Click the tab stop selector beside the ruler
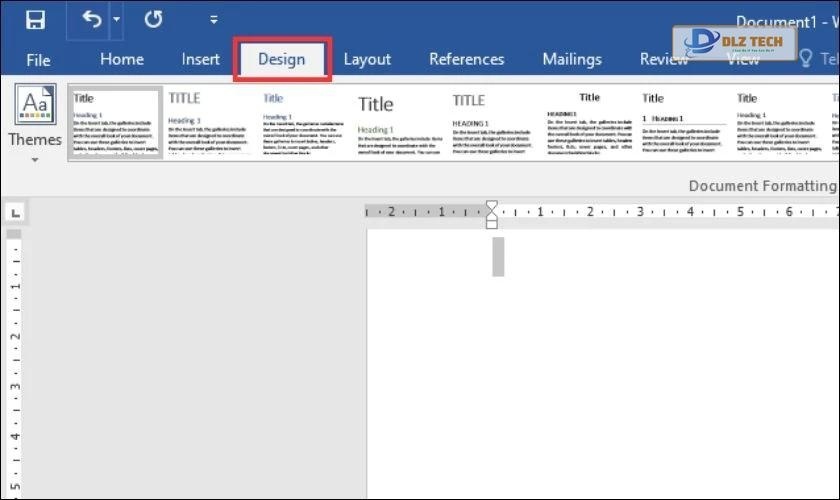 [16, 212]
